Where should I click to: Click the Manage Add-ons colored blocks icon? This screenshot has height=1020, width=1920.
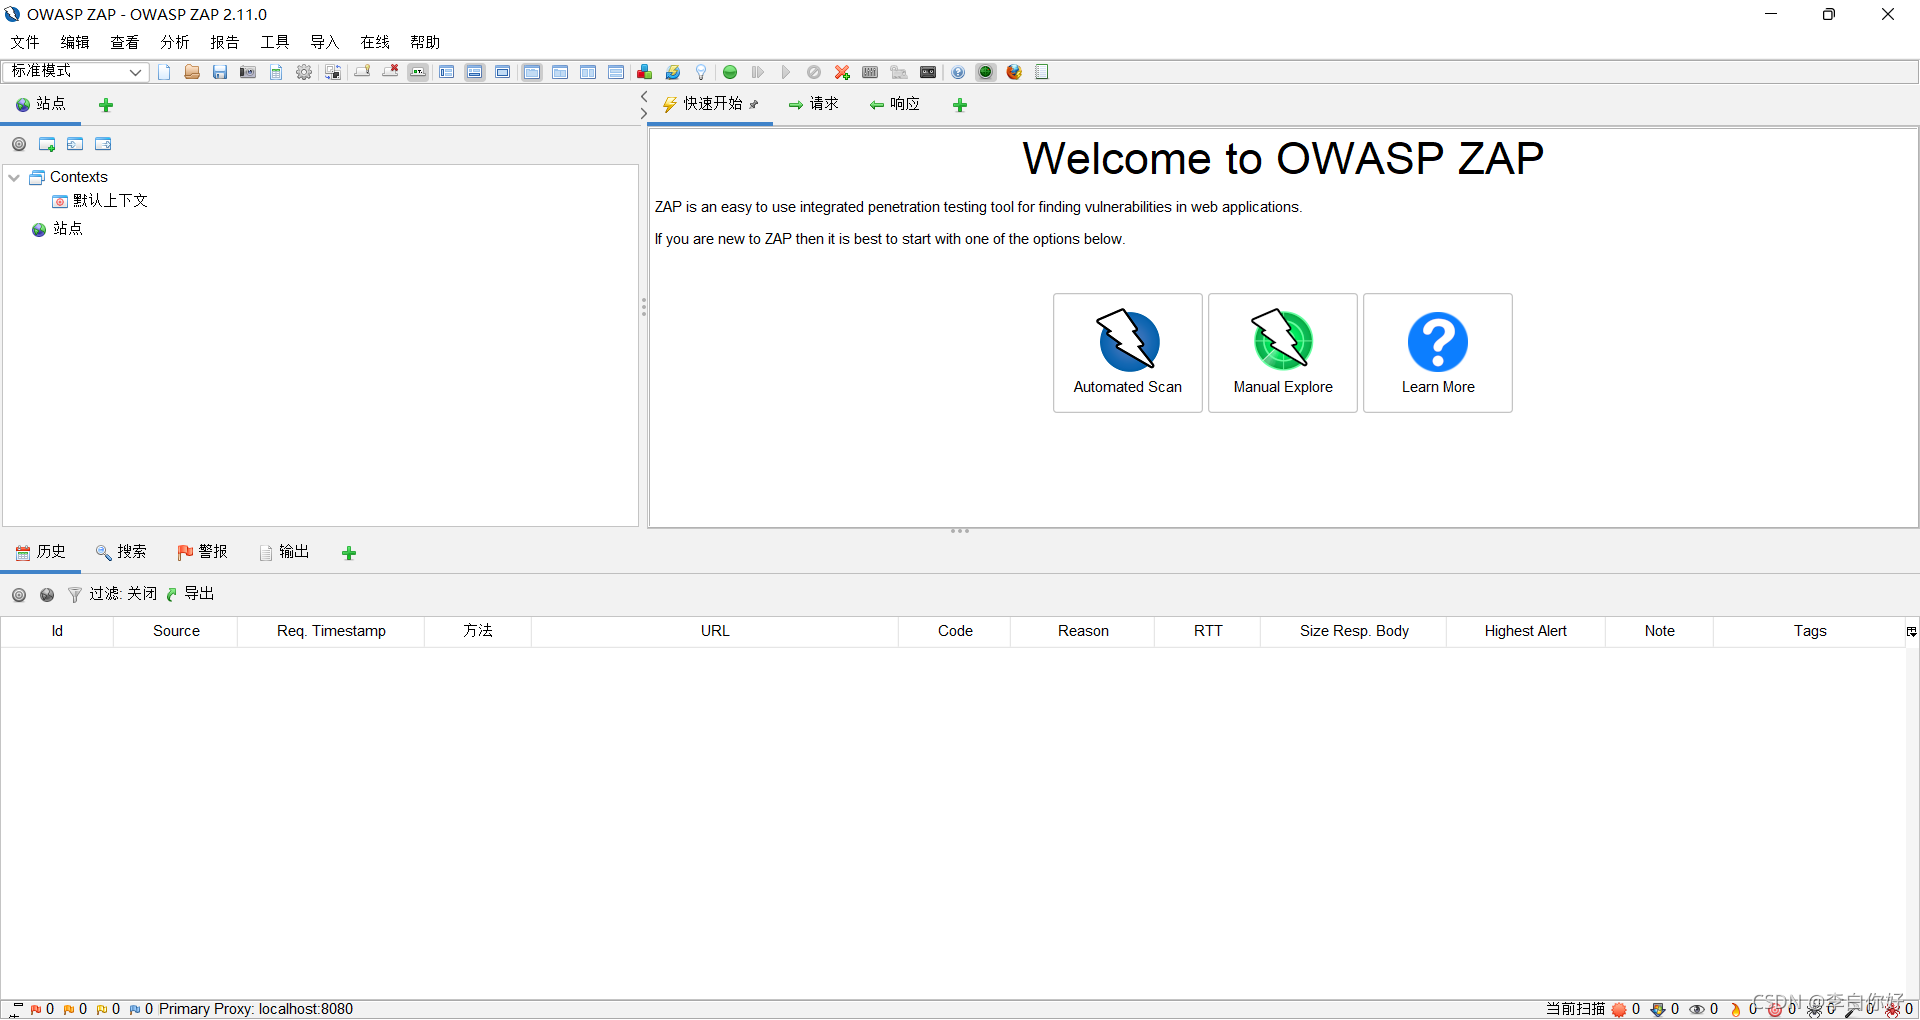coord(645,72)
